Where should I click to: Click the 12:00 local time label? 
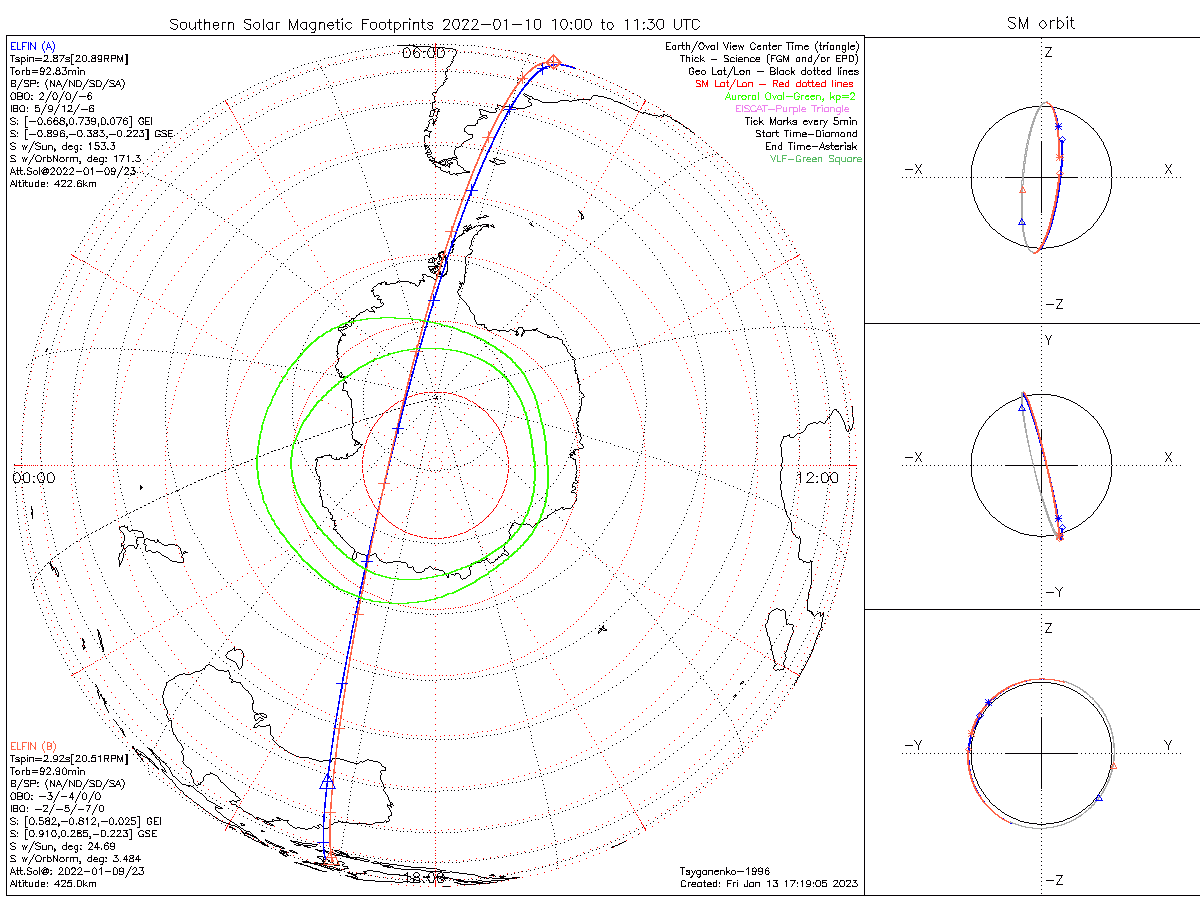point(817,479)
